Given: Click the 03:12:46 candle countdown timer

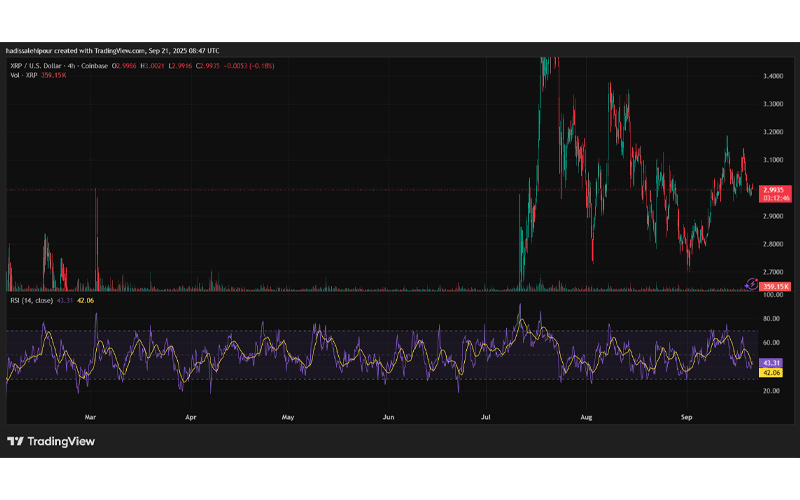Looking at the screenshot, I should click(x=776, y=198).
